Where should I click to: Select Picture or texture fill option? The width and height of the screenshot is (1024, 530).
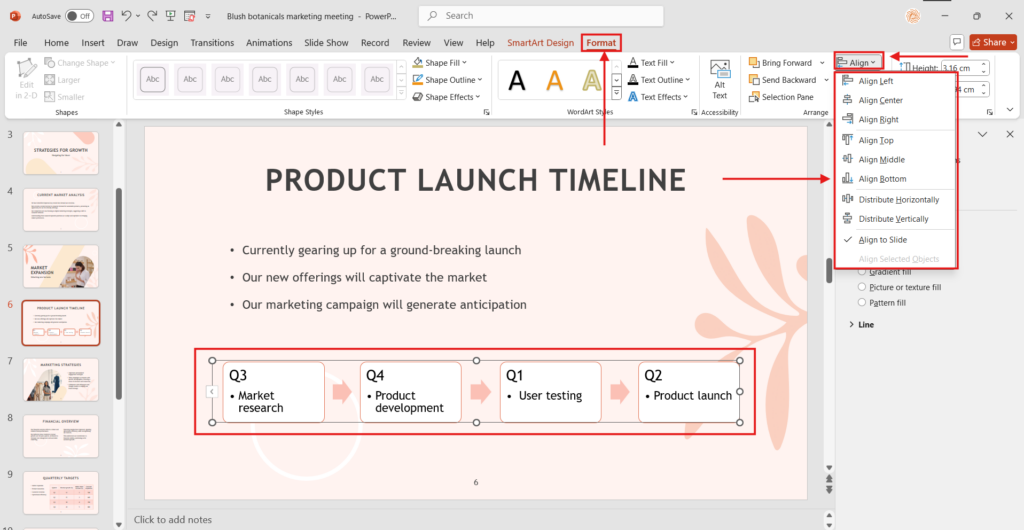[862, 287]
